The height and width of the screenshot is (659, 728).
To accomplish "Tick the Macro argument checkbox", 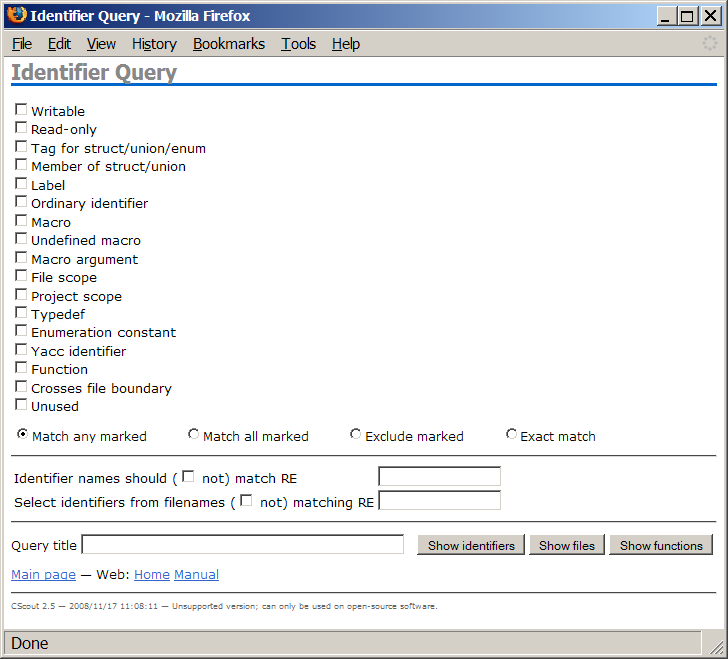I will pyautogui.click(x=21, y=257).
